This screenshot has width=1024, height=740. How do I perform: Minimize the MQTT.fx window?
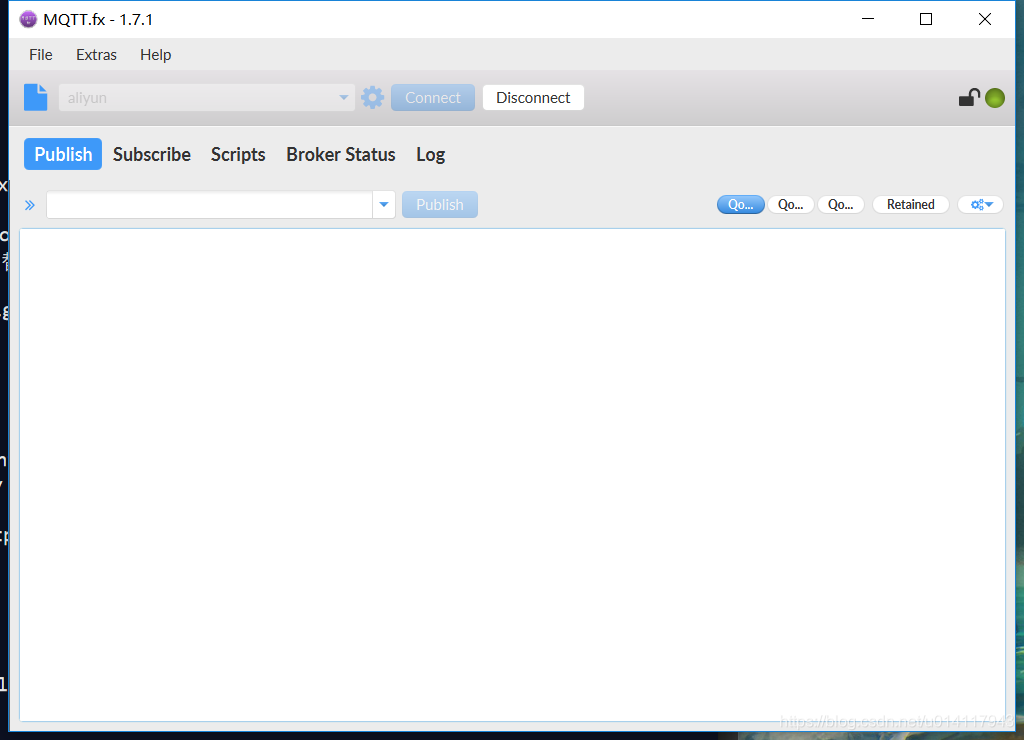tap(868, 19)
